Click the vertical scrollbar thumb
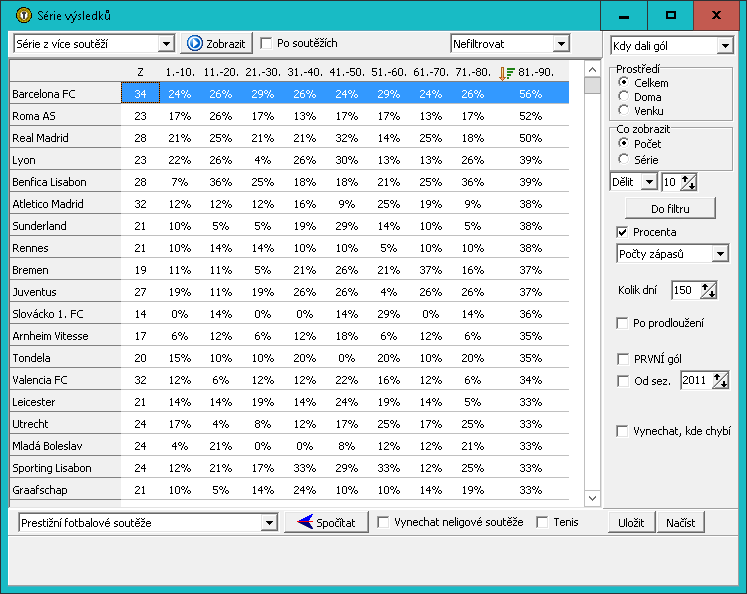747x594 pixels. click(x=592, y=86)
